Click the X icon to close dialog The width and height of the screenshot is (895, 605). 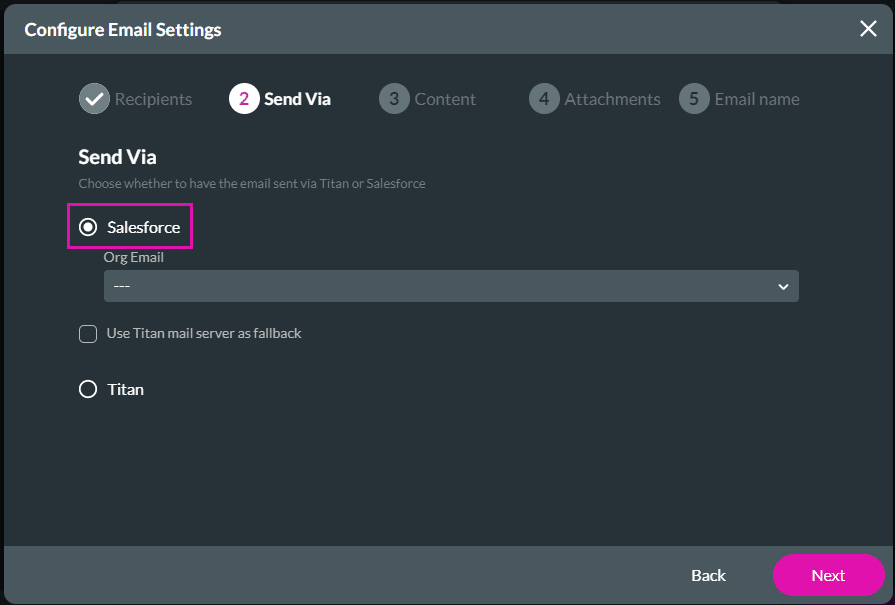pos(868,28)
